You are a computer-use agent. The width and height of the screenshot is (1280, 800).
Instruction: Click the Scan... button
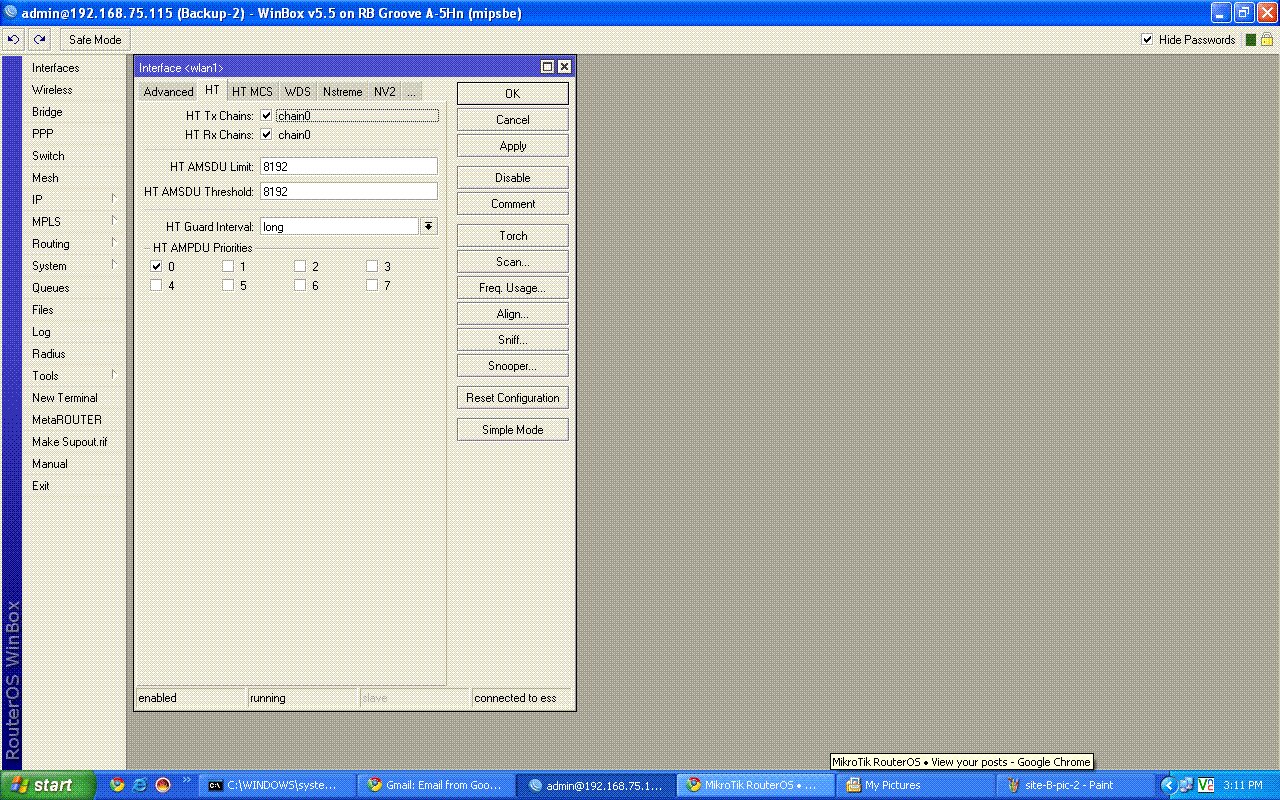tap(513, 262)
